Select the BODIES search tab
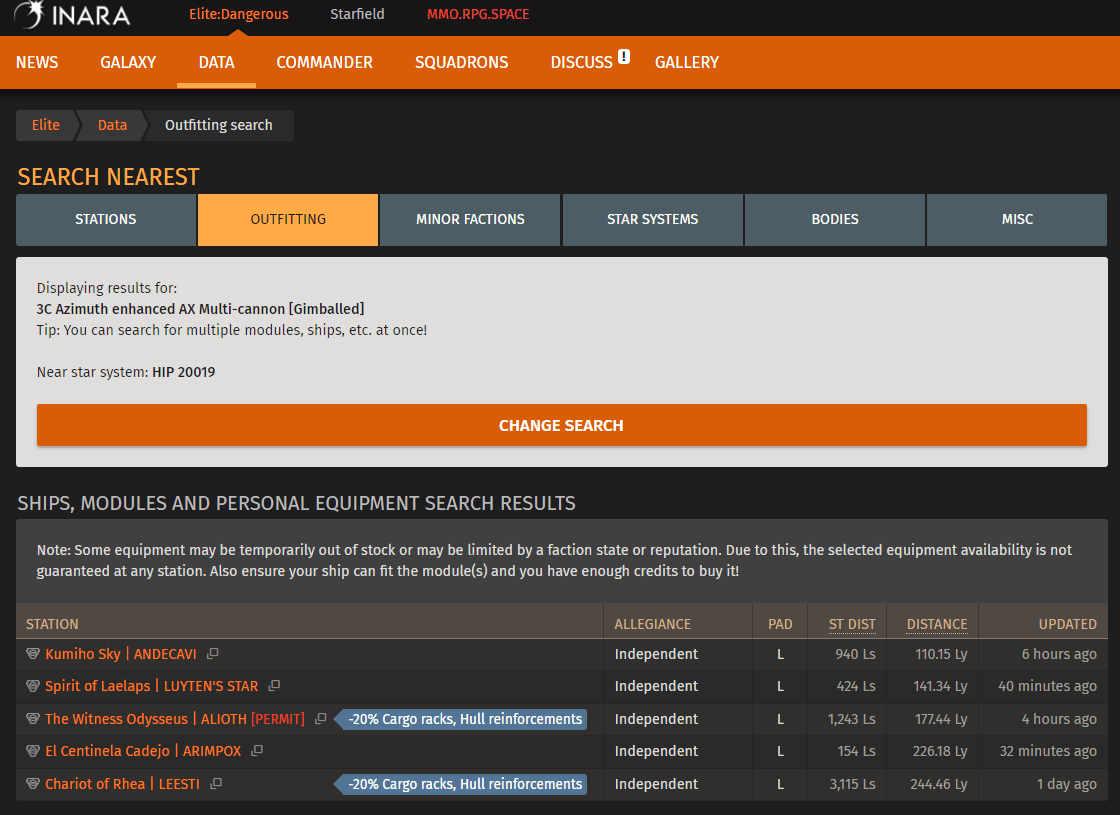Viewport: 1120px width, 815px height. click(835, 219)
